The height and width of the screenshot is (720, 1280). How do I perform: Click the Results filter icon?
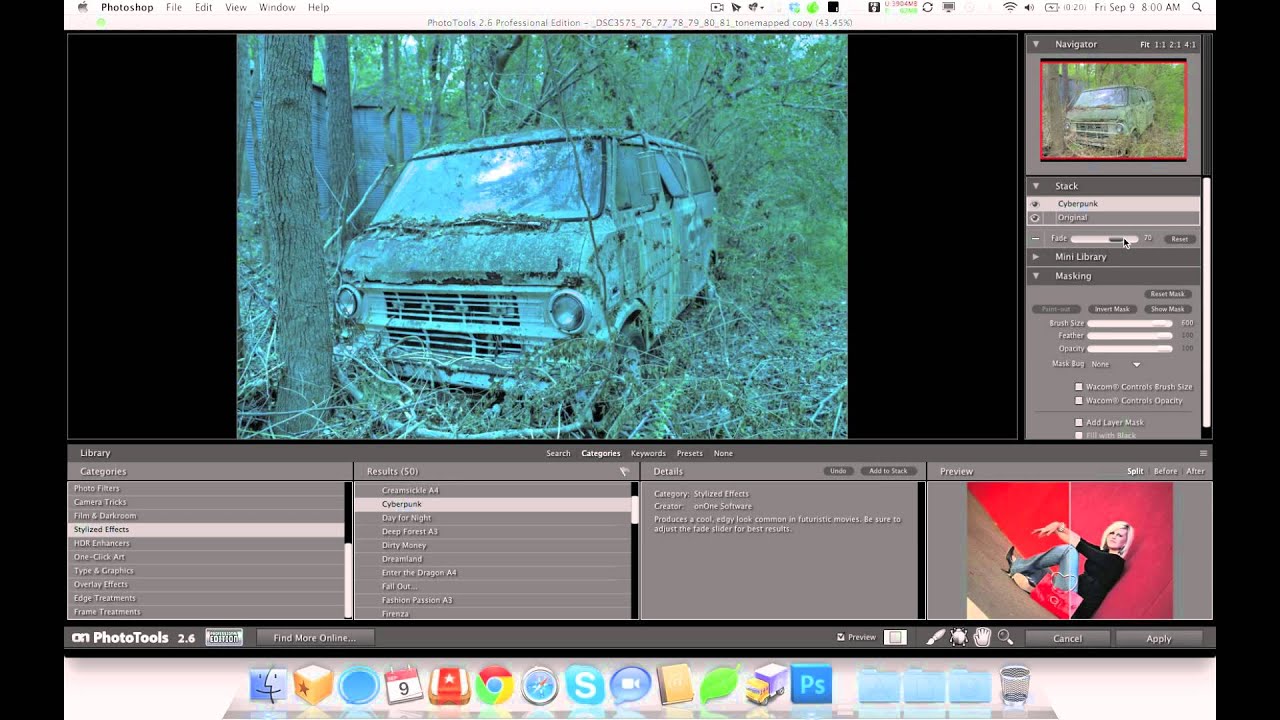pos(624,471)
